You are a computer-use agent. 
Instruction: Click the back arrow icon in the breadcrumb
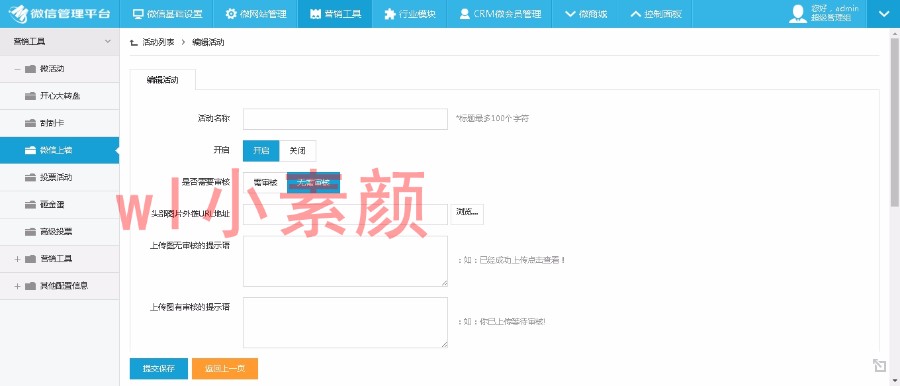[x=134, y=43]
